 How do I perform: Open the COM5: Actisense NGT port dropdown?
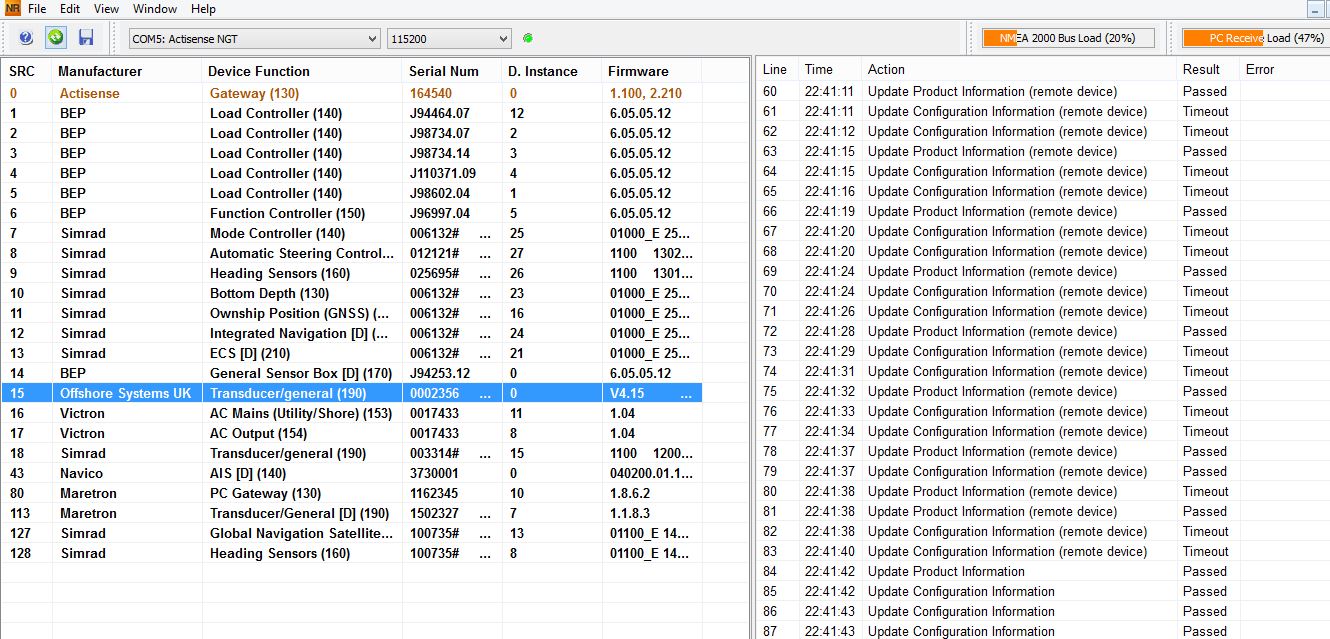[x=254, y=39]
